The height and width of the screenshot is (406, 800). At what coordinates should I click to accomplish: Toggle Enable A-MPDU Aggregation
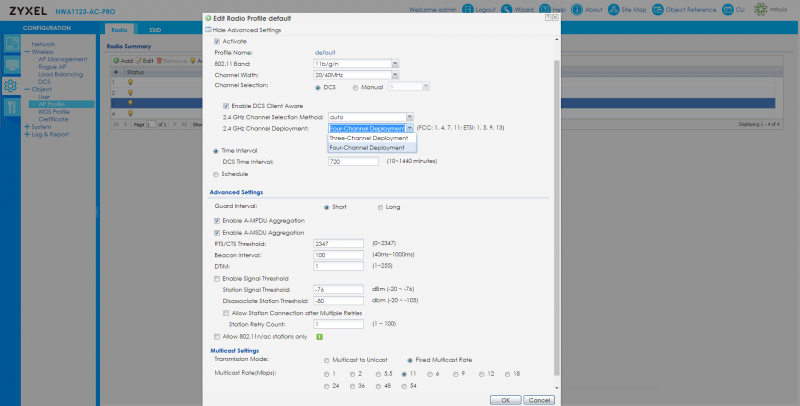[217, 221]
